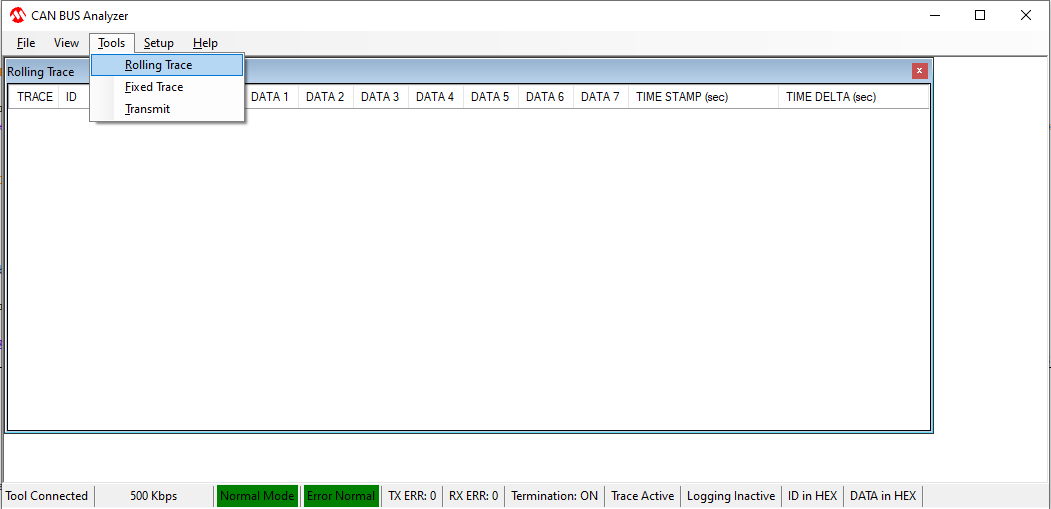Click the RX ERR: 0 status entry
The height and width of the screenshot is (509, 1051).
tap(473, 496)
